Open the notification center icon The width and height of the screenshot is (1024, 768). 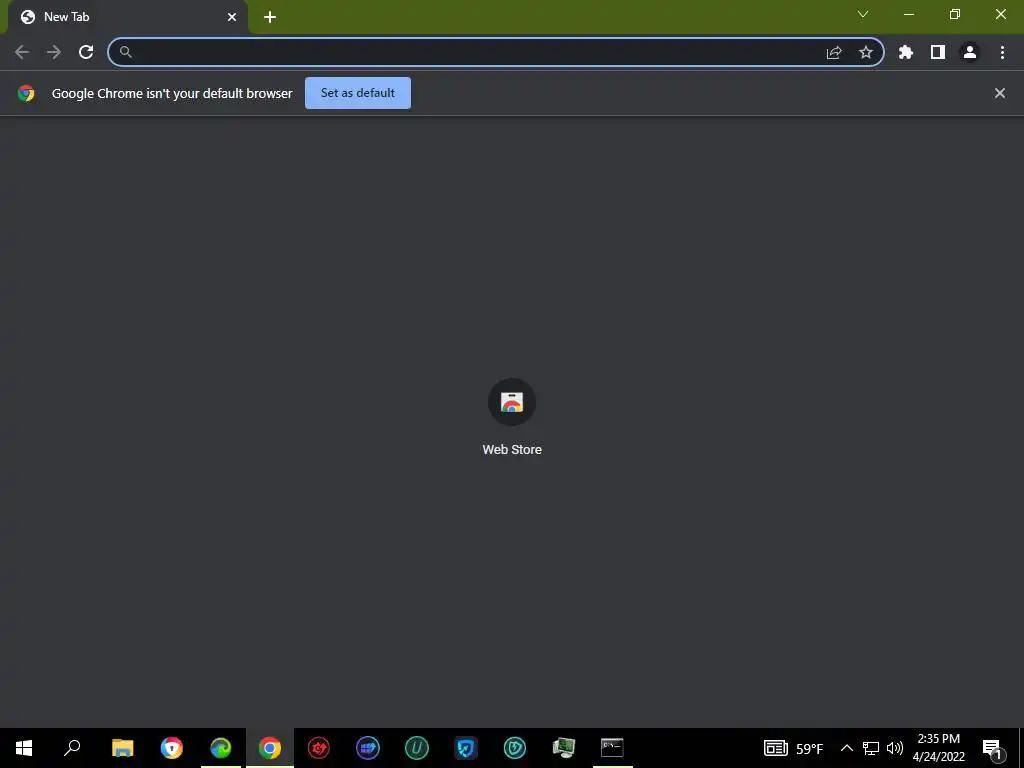[992, 748]
